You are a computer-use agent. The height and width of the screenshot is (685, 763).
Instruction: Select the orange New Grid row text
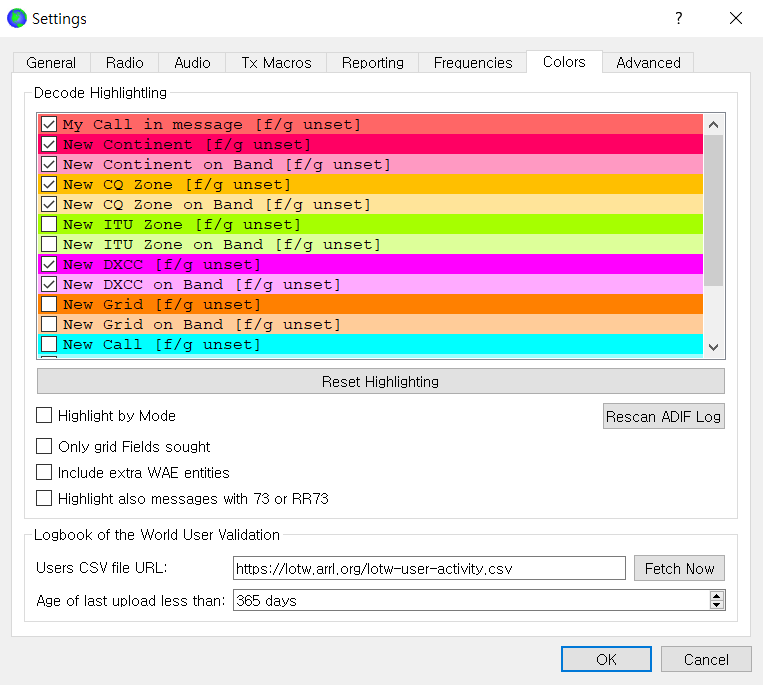coord(162,305)
